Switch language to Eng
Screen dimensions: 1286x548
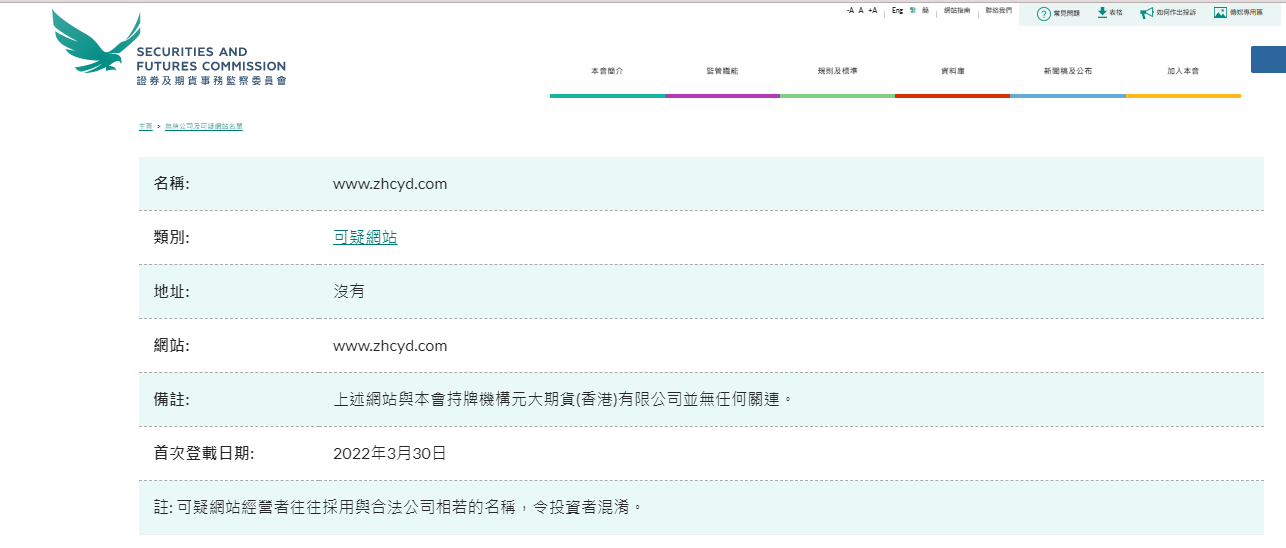click(x=897, y=10)
